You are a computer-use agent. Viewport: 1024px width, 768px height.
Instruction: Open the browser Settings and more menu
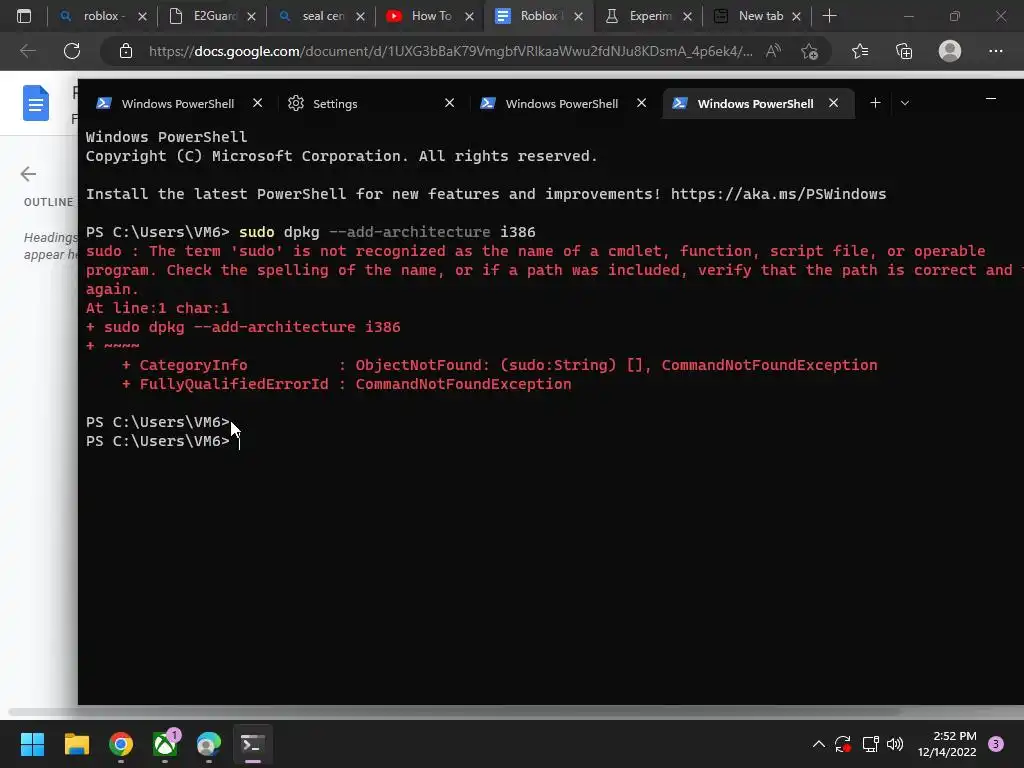tap(995, 51)
